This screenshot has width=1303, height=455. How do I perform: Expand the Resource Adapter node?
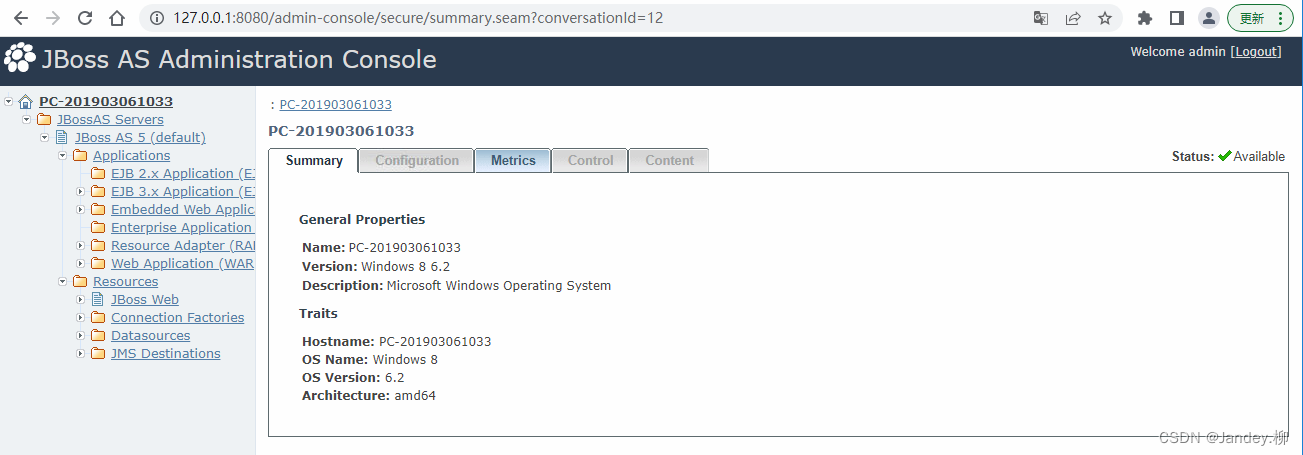pyautogui.click(x=81, y=246)
